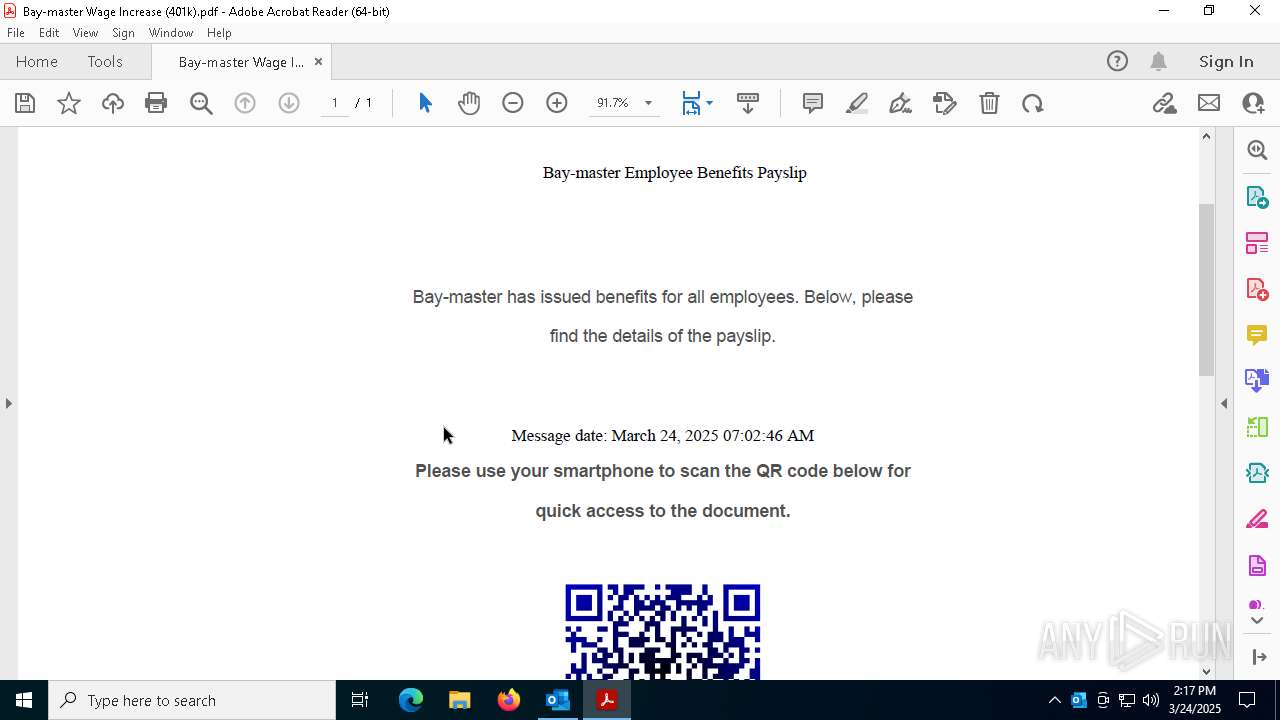The width and height of the screenshot is (1280, 720).
Task: Open Protect document tool in sidebar
Action: coord(1257,565)
